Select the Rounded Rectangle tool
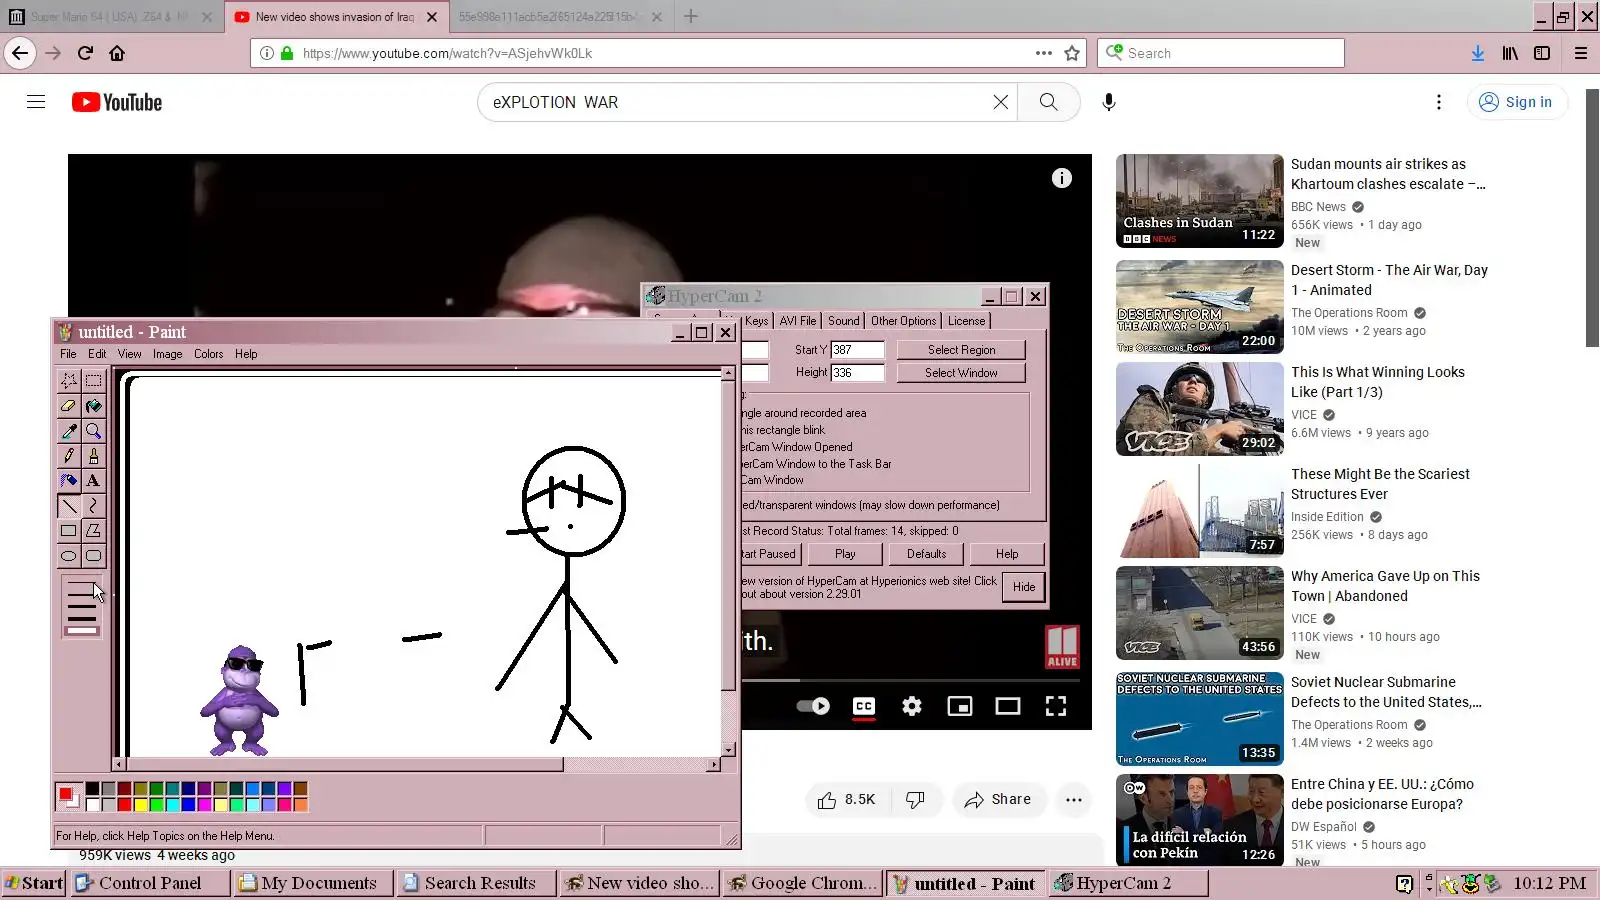Viewport: 1600px width, 900px height. [x=93, y=555]
